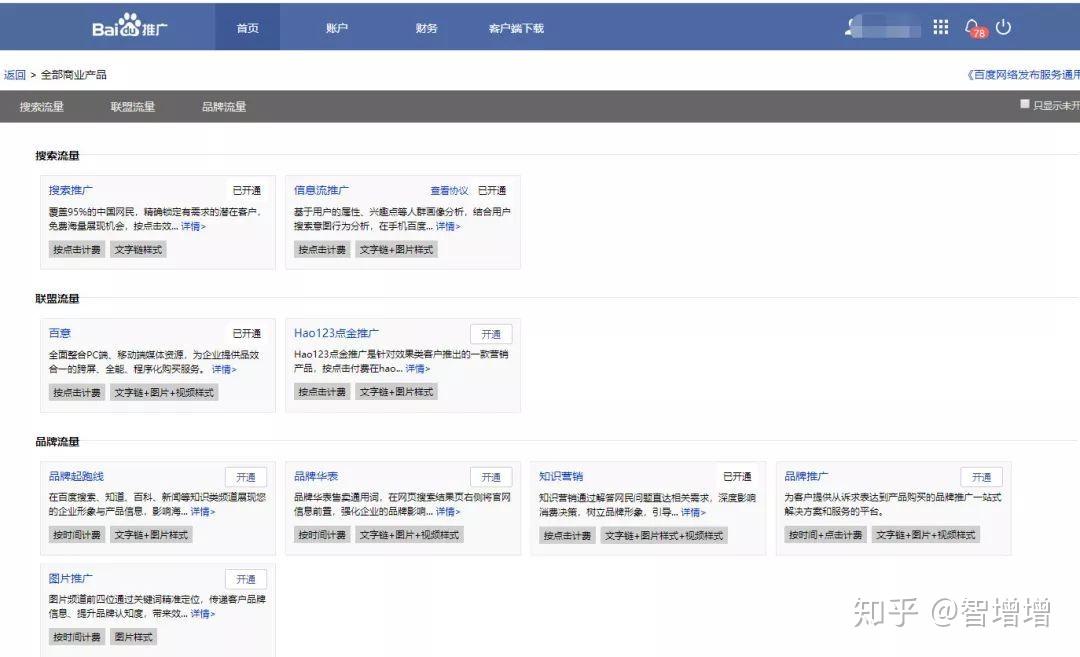Click 开通 button for 图片推广
1080x657 pixels.
click(246, 579)
